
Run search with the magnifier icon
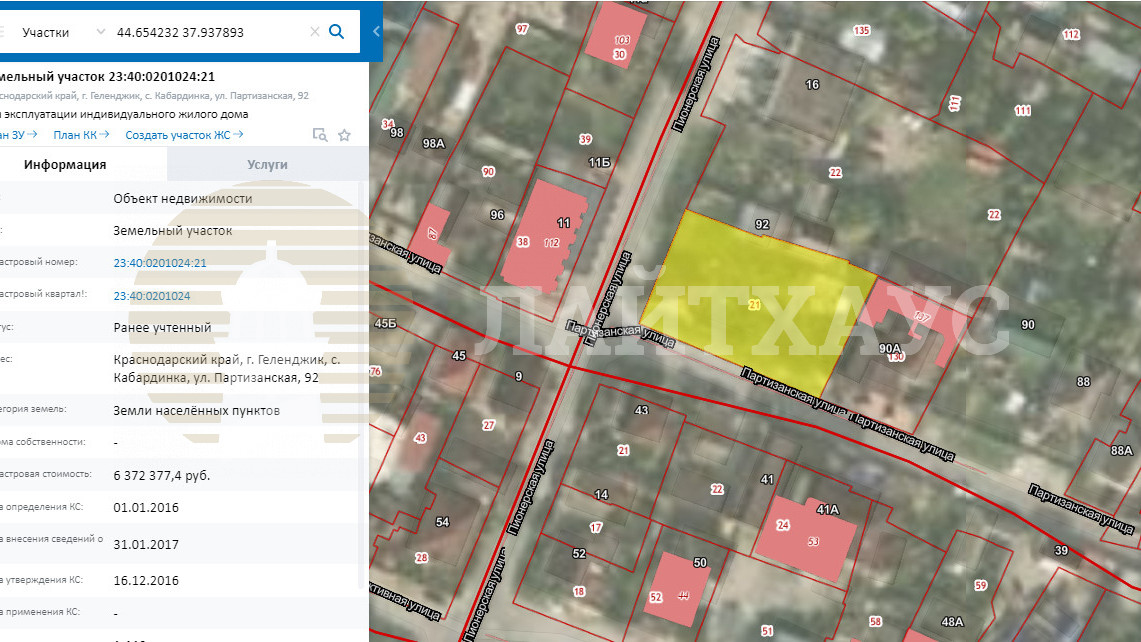tap(336, 31)
